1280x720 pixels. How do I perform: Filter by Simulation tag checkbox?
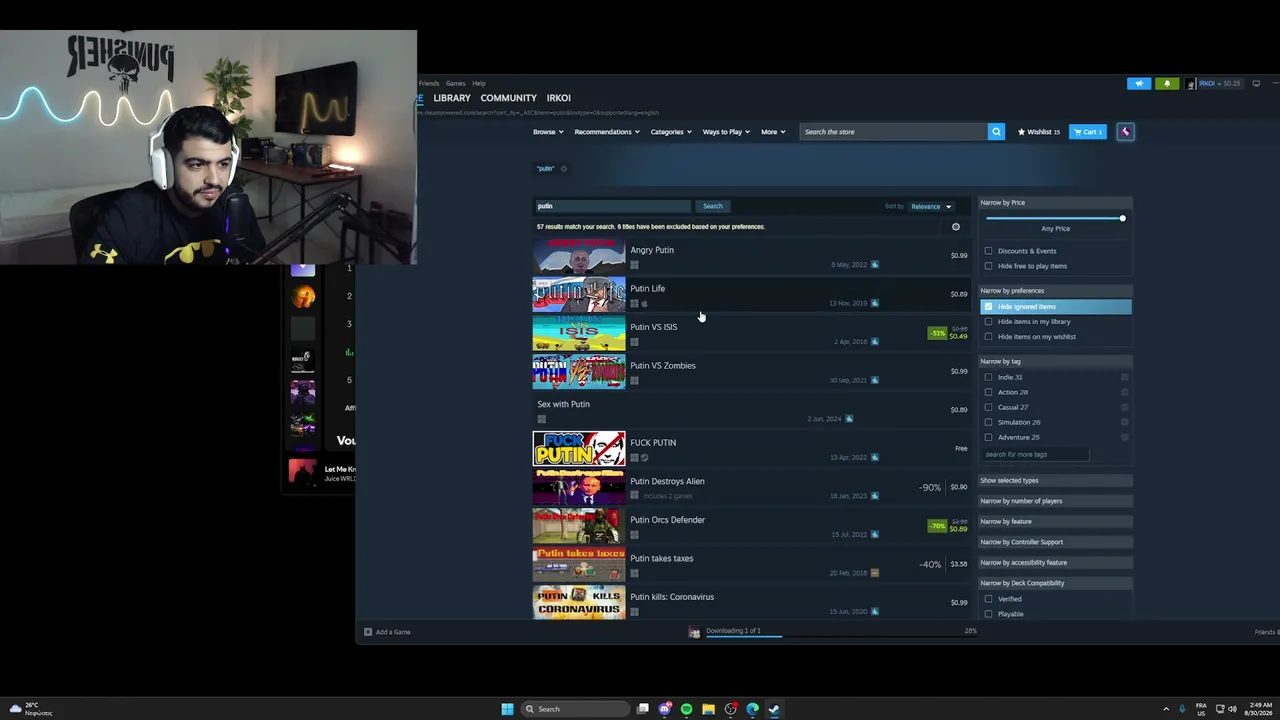(989, 422)
